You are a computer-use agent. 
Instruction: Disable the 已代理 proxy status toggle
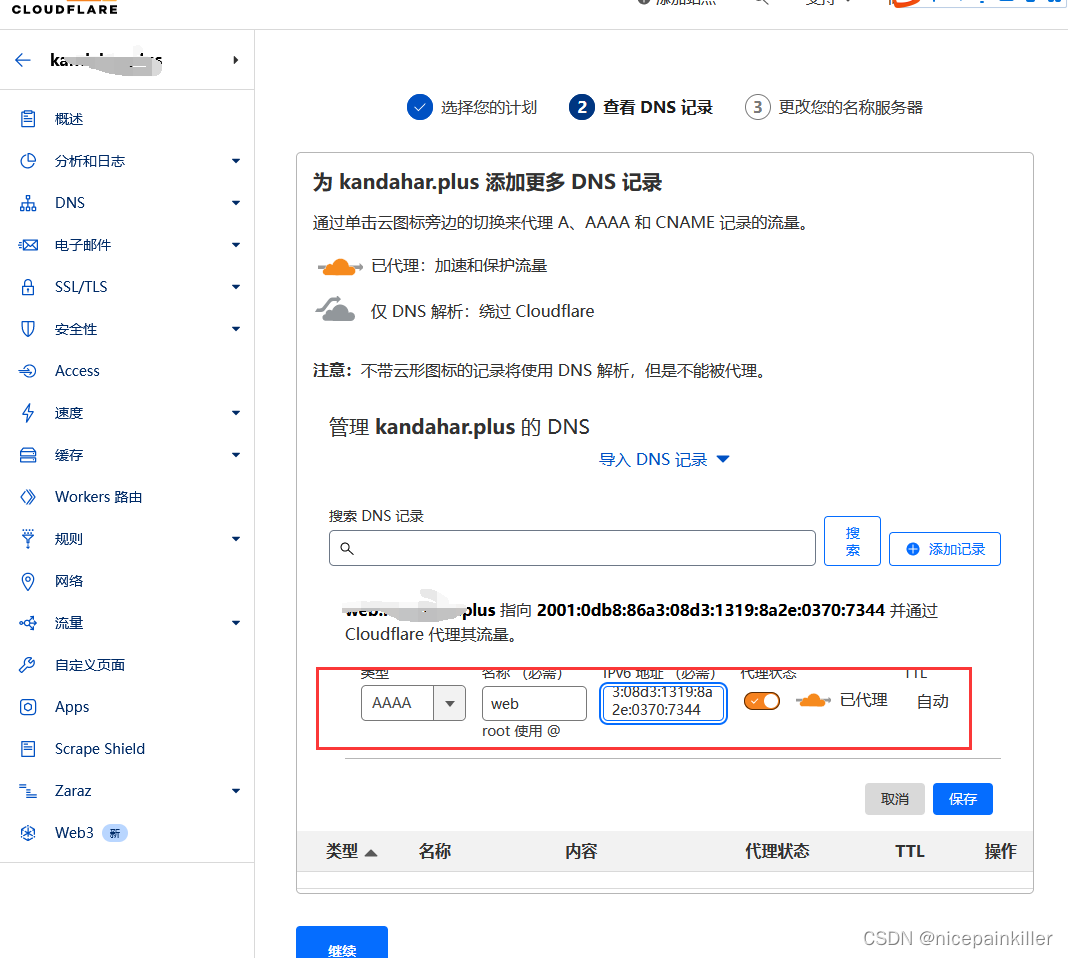pyautogui.click(x=762, y=701)
